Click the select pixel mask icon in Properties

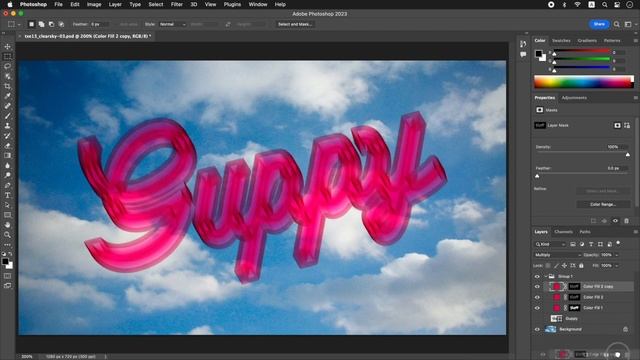pos(618,125)
